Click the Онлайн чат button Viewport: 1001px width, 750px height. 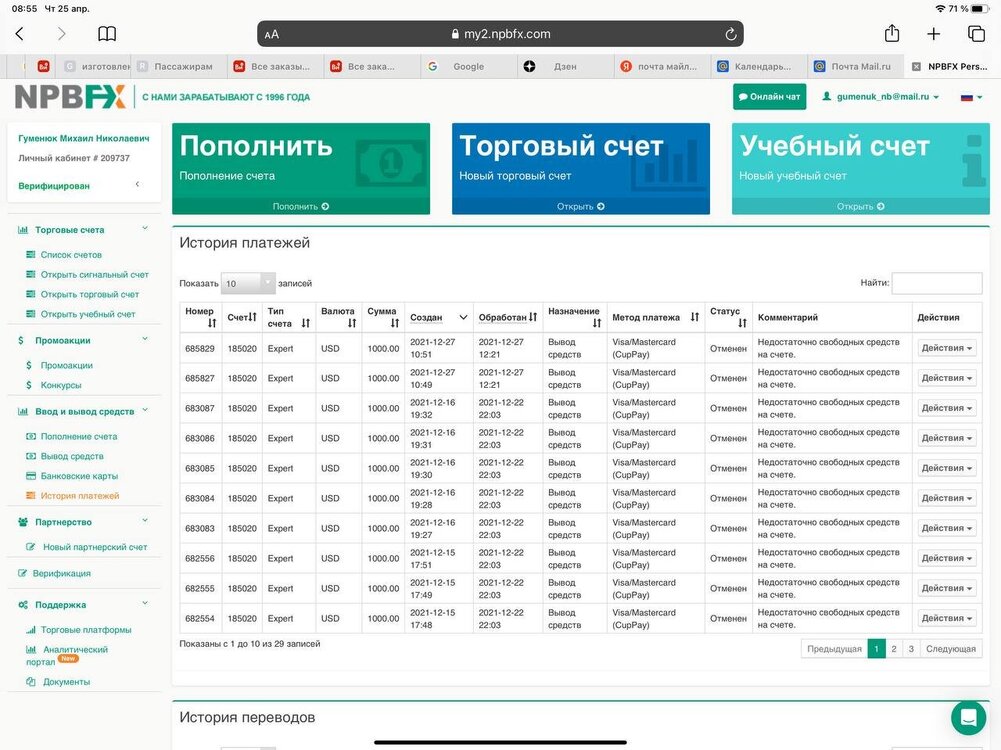769,97
